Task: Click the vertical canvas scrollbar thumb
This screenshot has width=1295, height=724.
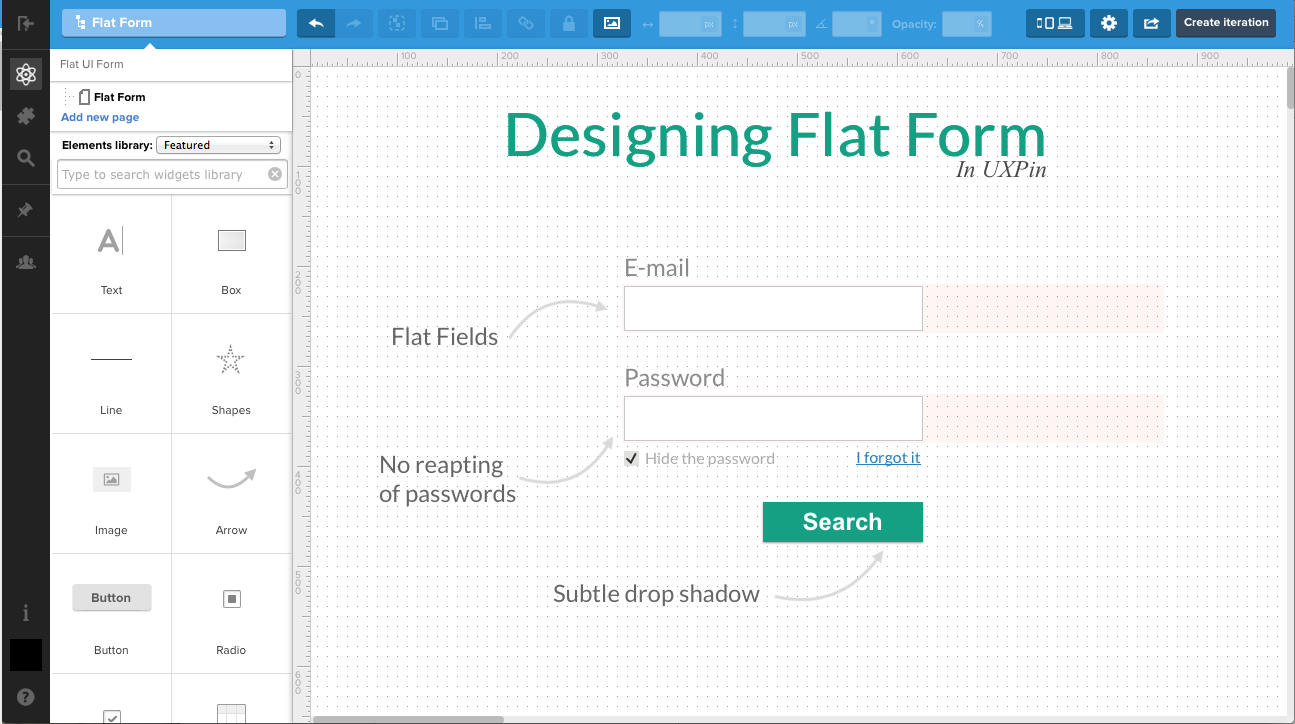Action: (x=1290, y=88)
